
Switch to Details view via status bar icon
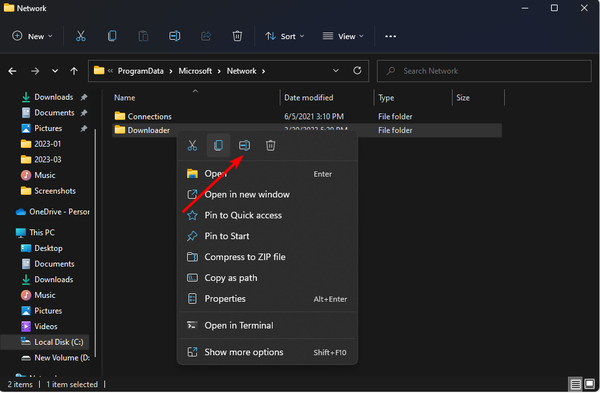pos(575,384)
